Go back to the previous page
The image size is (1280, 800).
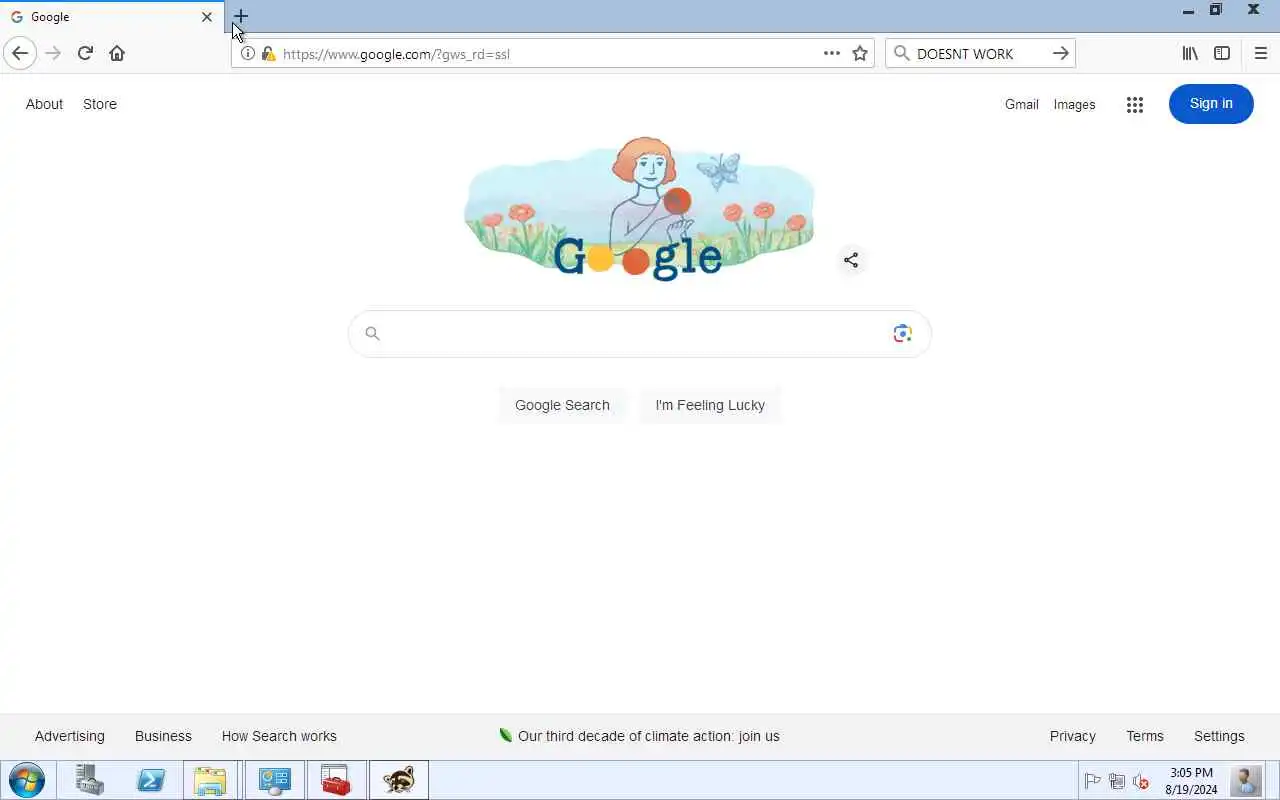[20, 53]
